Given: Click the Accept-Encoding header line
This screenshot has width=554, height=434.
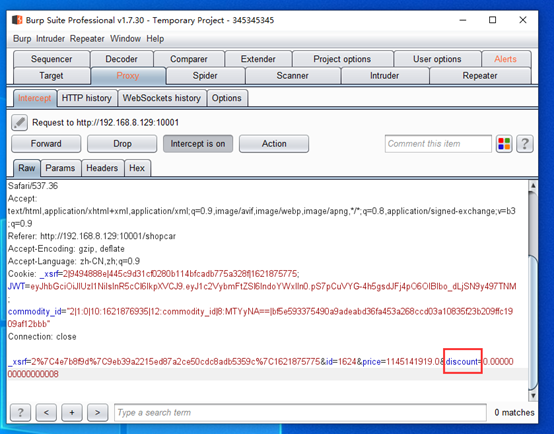Looking at the screenshot, I should [x=66, y=248].
